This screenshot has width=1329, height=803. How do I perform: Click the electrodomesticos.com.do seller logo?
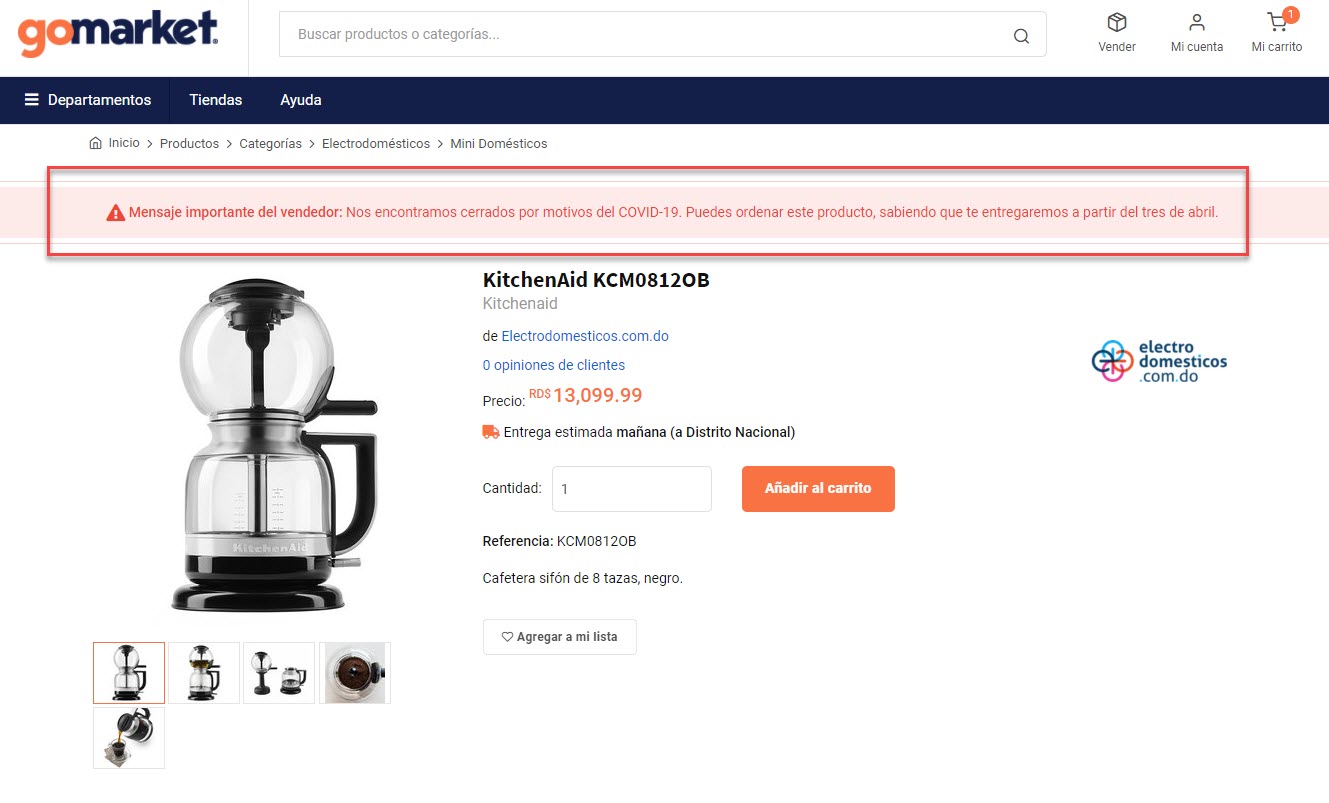point(1159,362)
